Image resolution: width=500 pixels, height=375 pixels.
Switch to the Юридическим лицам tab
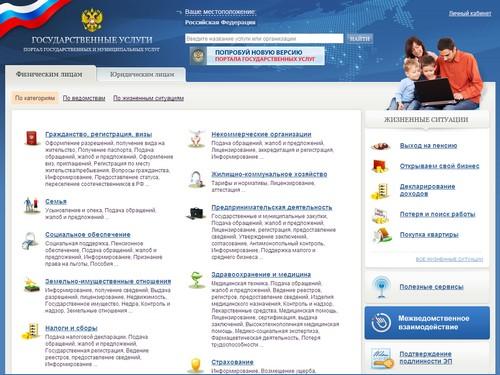tap(142, 75)
